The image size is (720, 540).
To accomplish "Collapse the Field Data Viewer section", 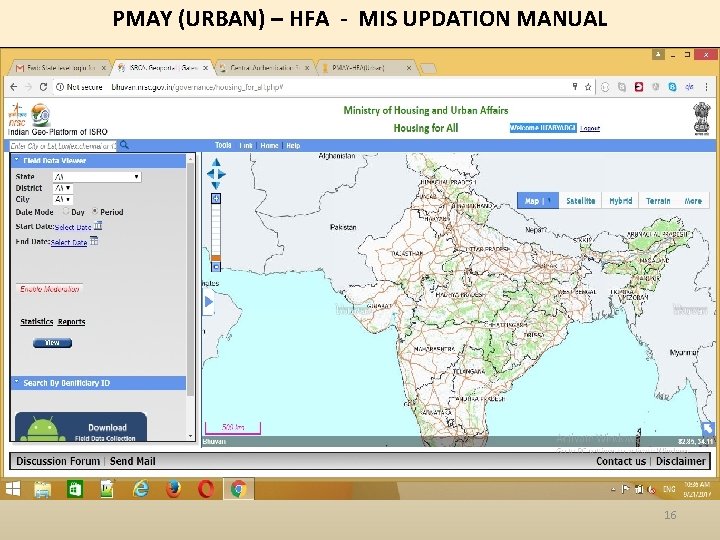I will [99, 160].
